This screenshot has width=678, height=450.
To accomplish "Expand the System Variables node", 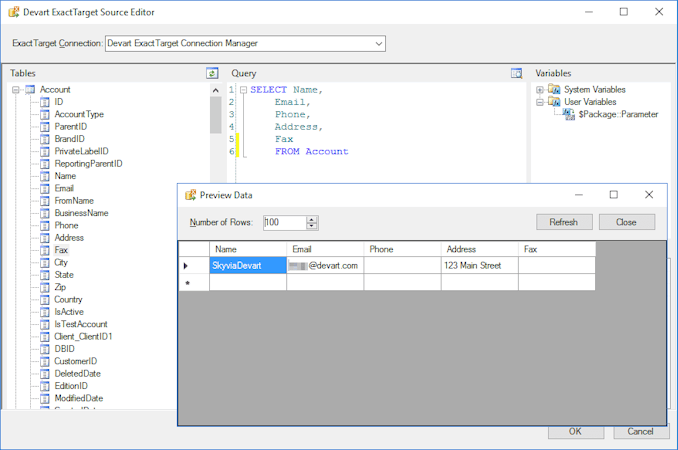I will click(540, 90).
